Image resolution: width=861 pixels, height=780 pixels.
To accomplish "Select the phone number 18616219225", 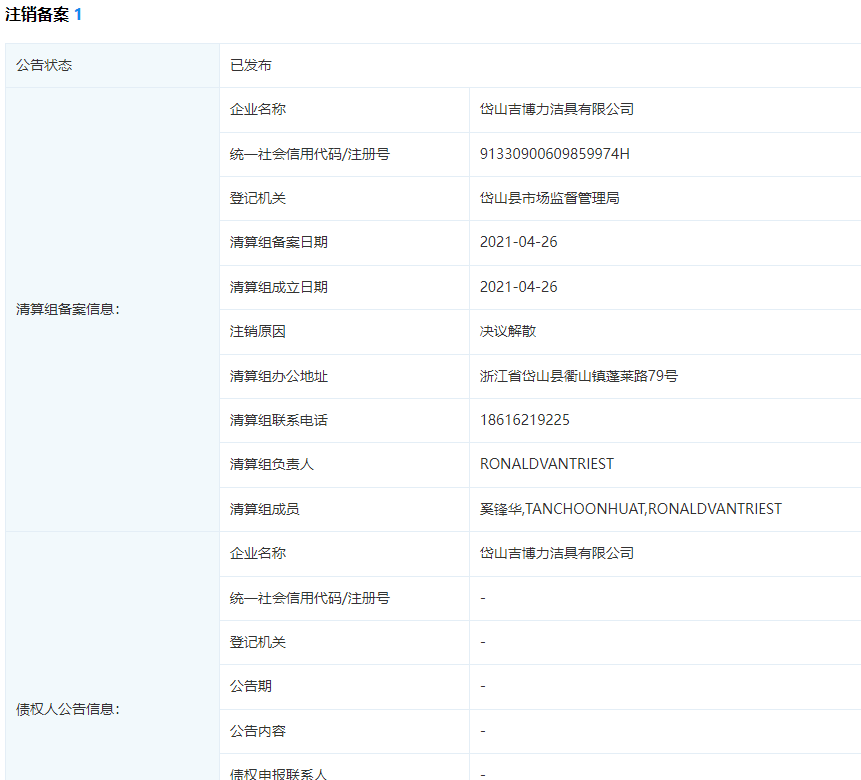I will click(524, 420).
